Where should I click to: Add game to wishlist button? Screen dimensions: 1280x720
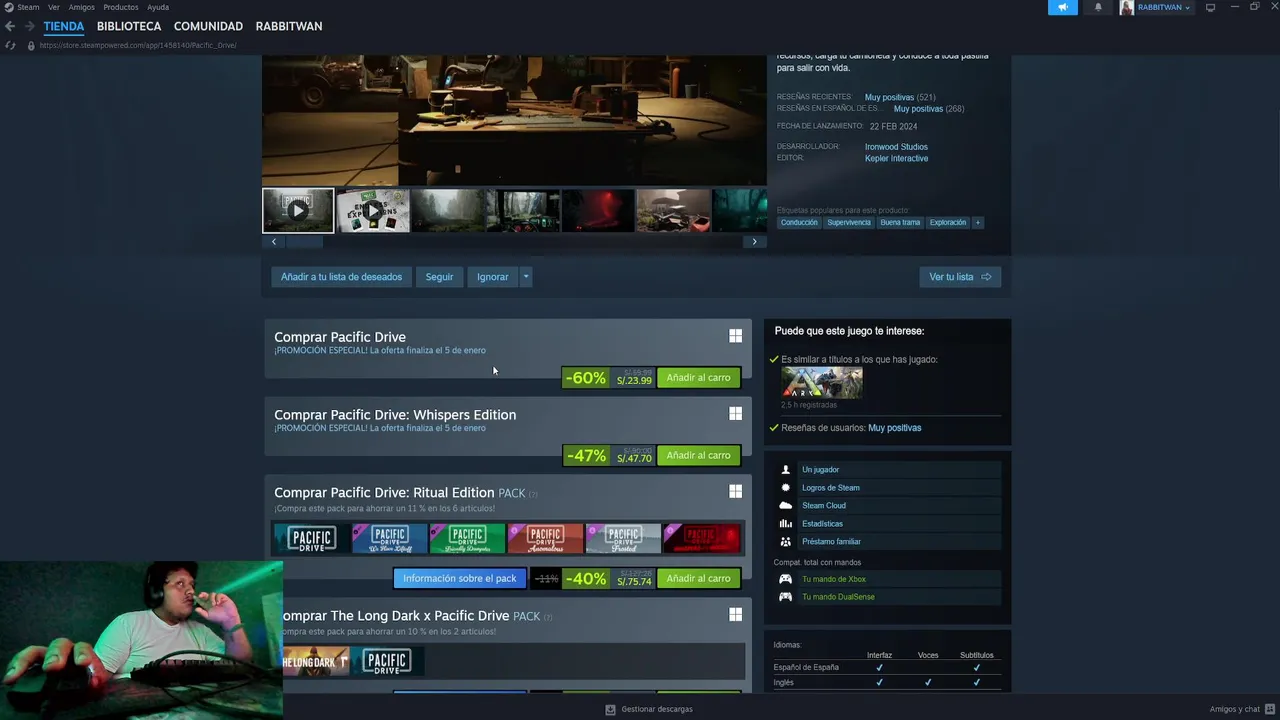point(341,277)
